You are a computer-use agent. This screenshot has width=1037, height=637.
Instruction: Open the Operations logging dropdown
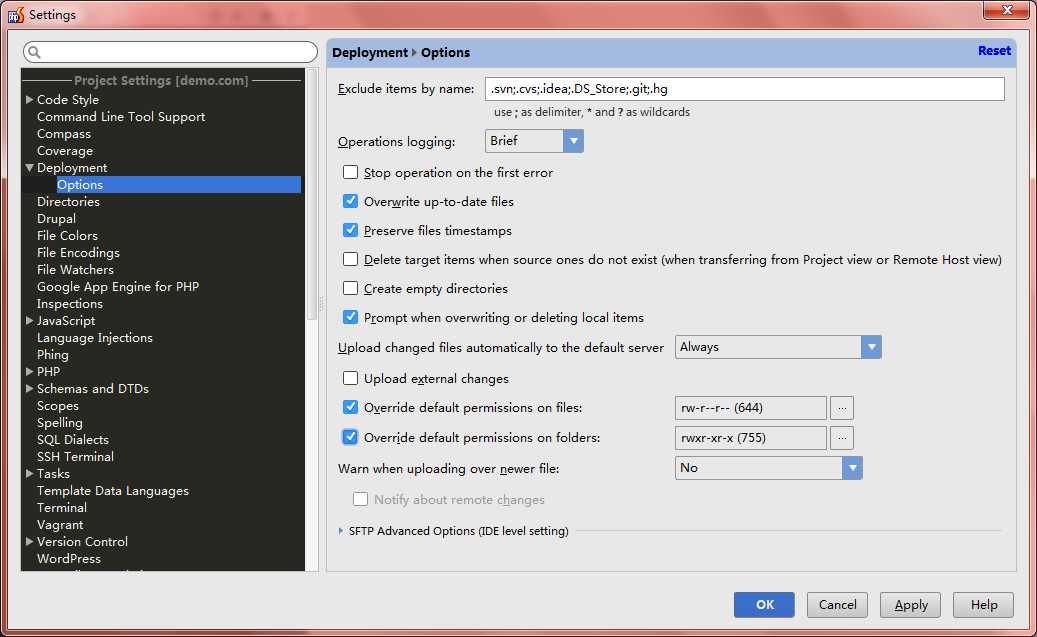(534, 141)
